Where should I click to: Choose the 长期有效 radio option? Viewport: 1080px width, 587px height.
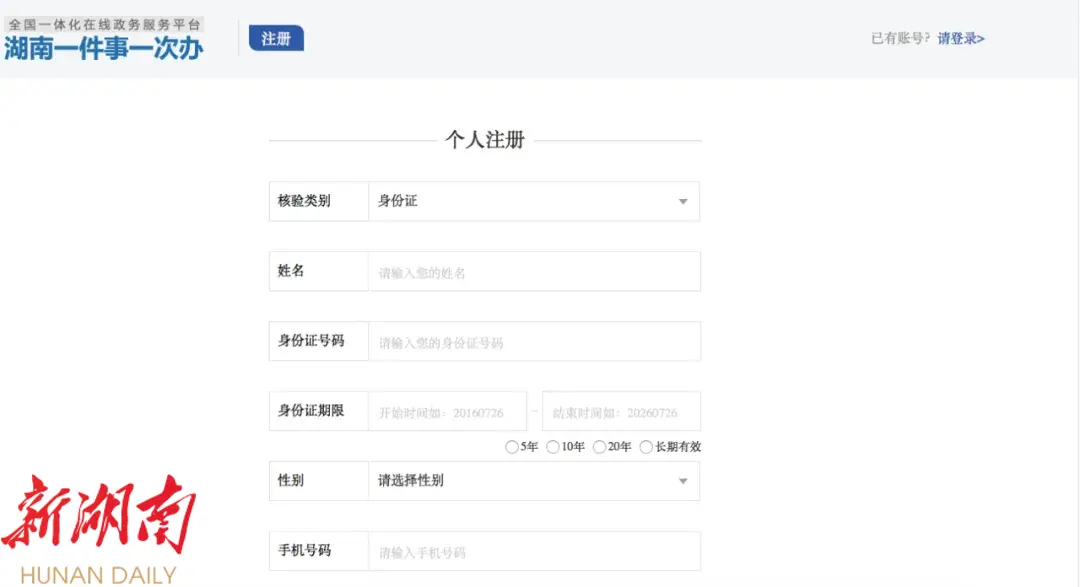(646, 447)
